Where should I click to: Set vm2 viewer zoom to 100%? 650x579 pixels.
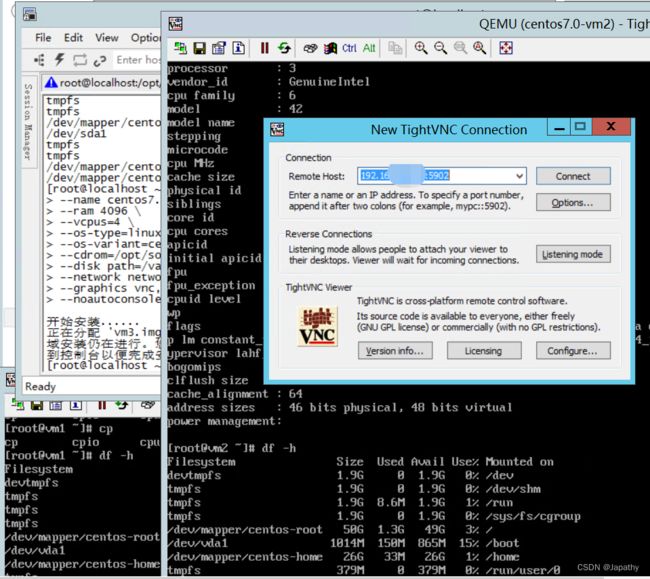460,48
